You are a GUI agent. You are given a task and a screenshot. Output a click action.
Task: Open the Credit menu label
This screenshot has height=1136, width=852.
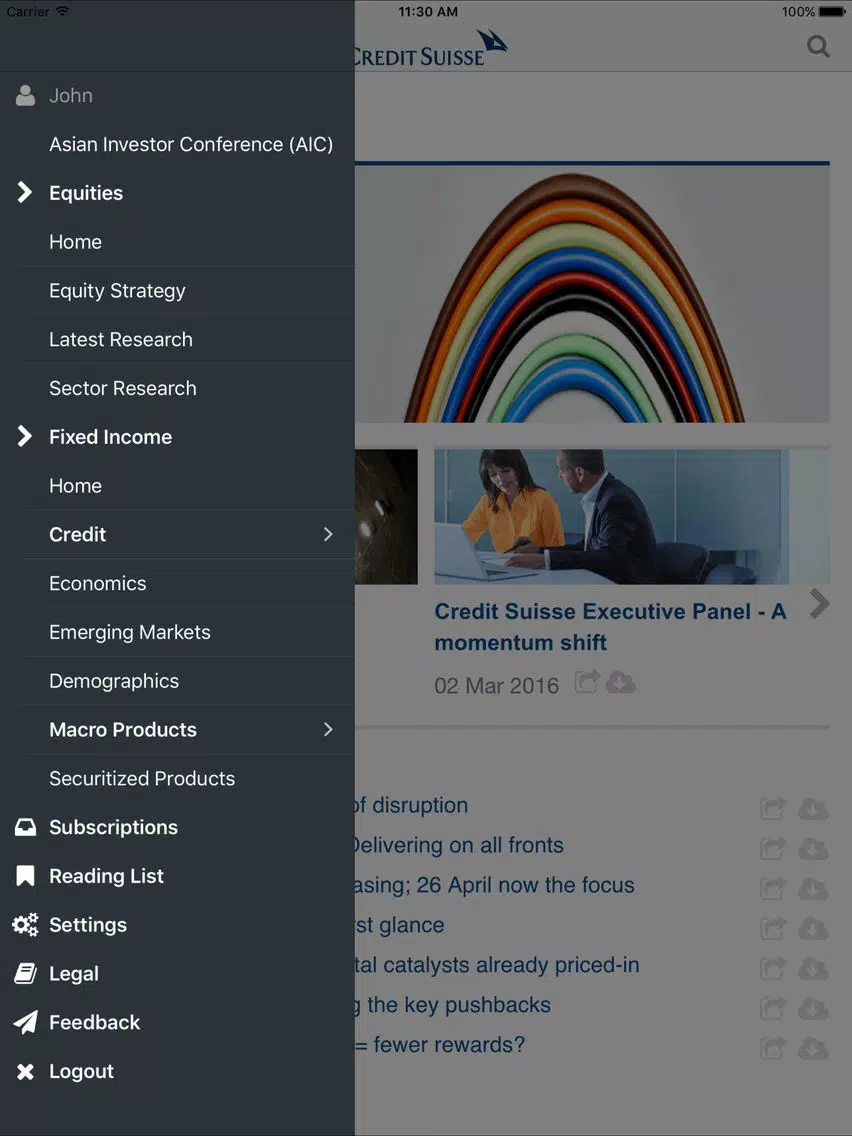pyautogui.click(x=78, y=535)
